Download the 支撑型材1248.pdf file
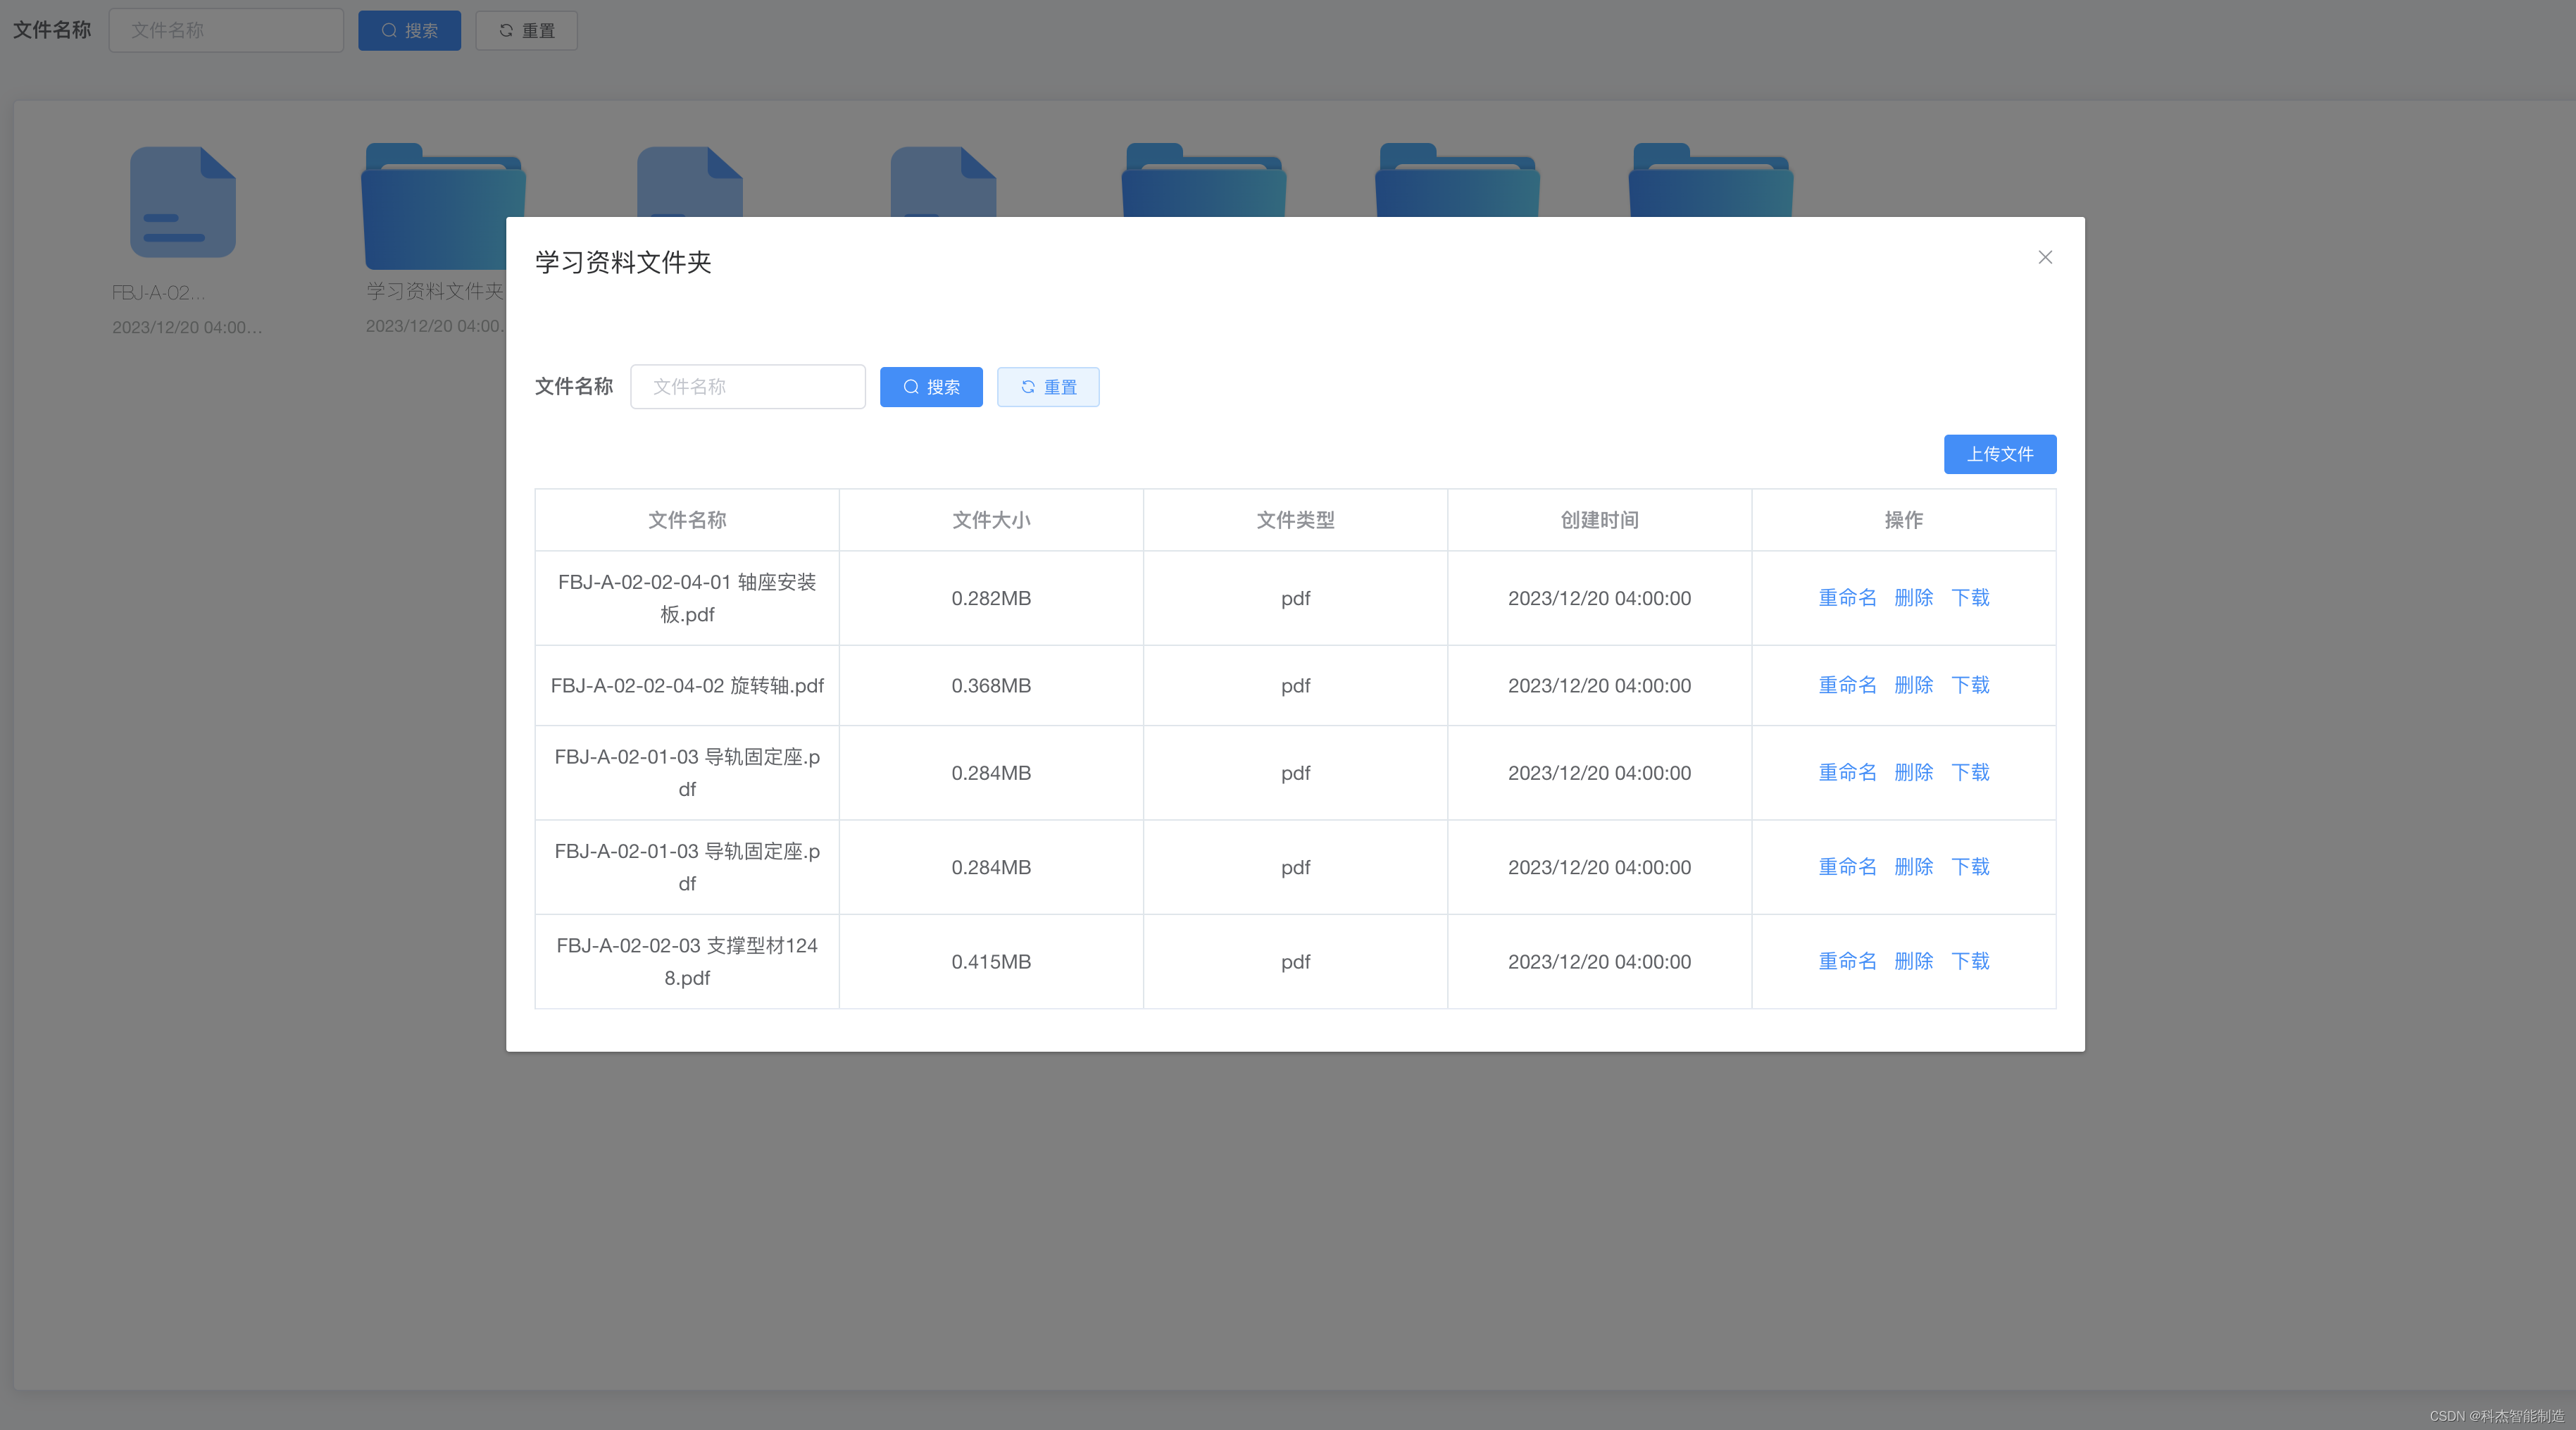2576x1430 pixels. [x=1971, y=961]
